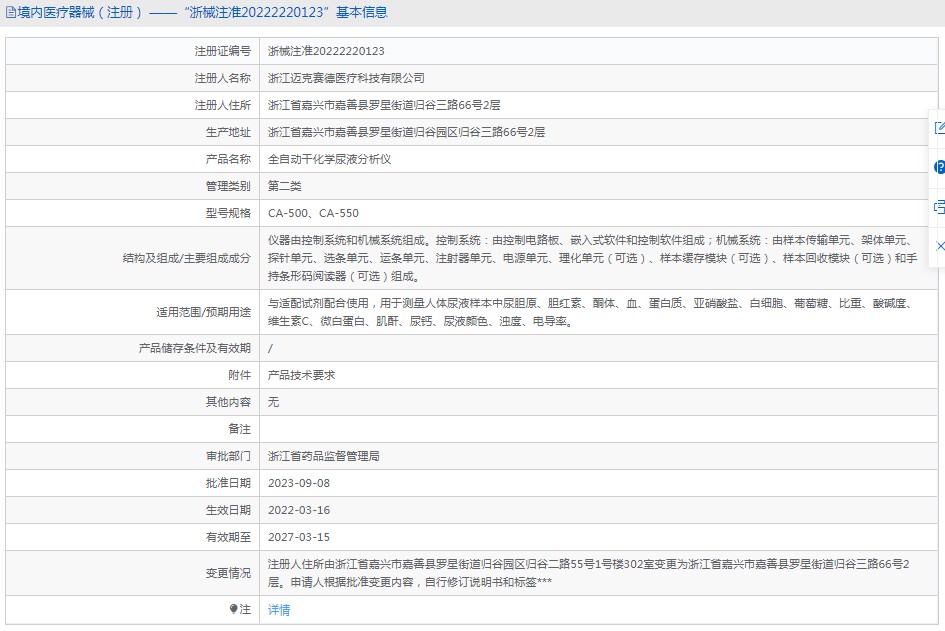Click the document icon beside the page title
Screen dimensions: 945x631
pos(10,12)
